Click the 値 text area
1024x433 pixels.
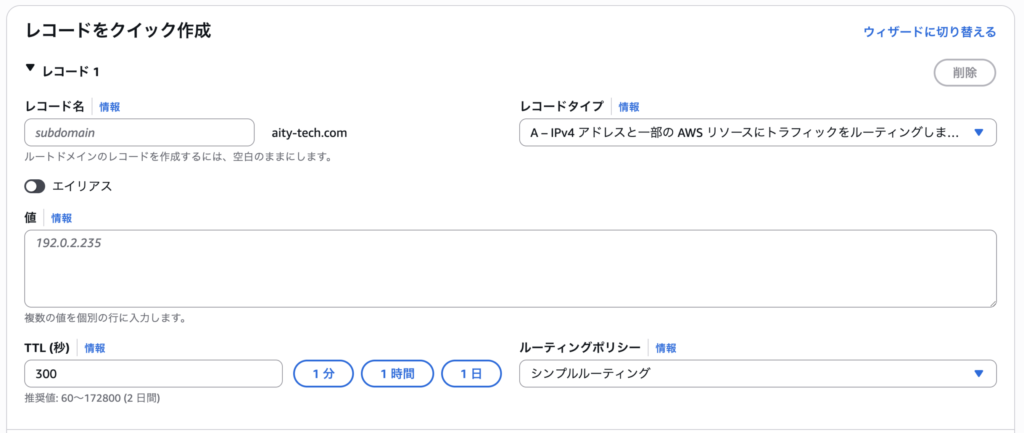click(510, 268)
